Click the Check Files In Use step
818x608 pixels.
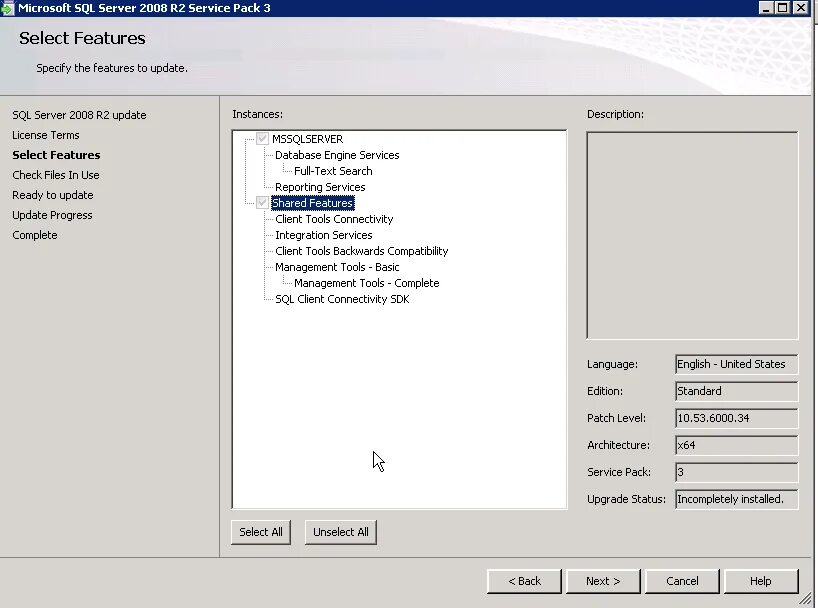pyautogui.click(x=56, y=175)
